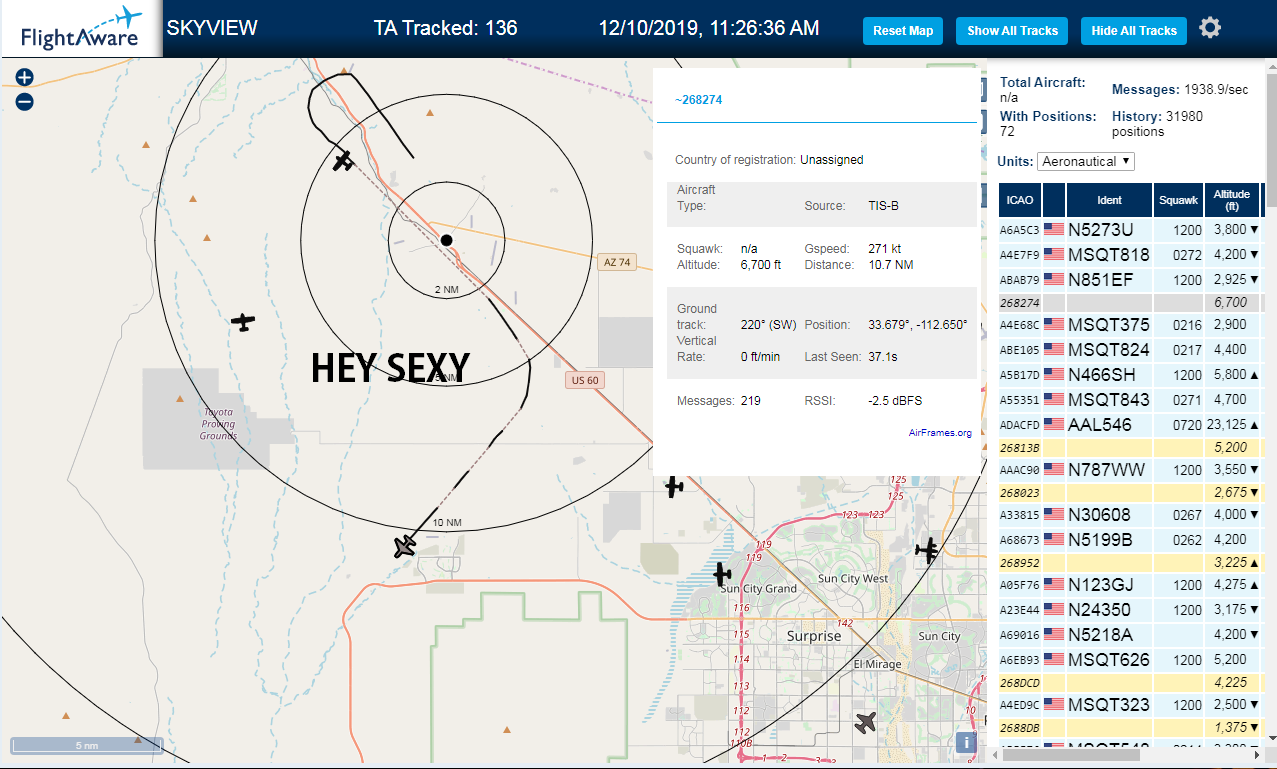Select the aircraft icon on the 10 NM ring
This screenshot has width=1277, height=769.
[x=404, y=546]
